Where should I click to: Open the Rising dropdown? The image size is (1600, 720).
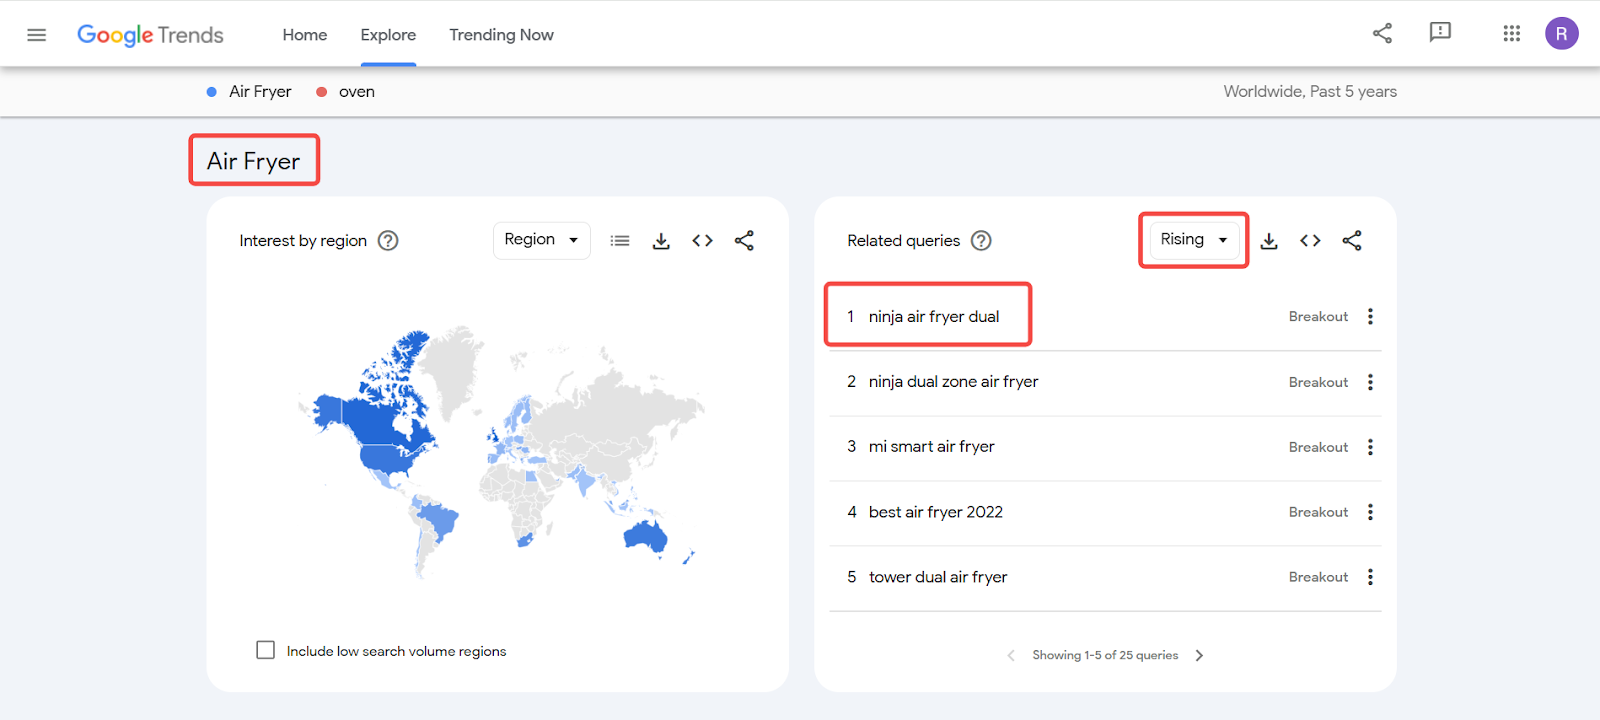pos(1194,240)
